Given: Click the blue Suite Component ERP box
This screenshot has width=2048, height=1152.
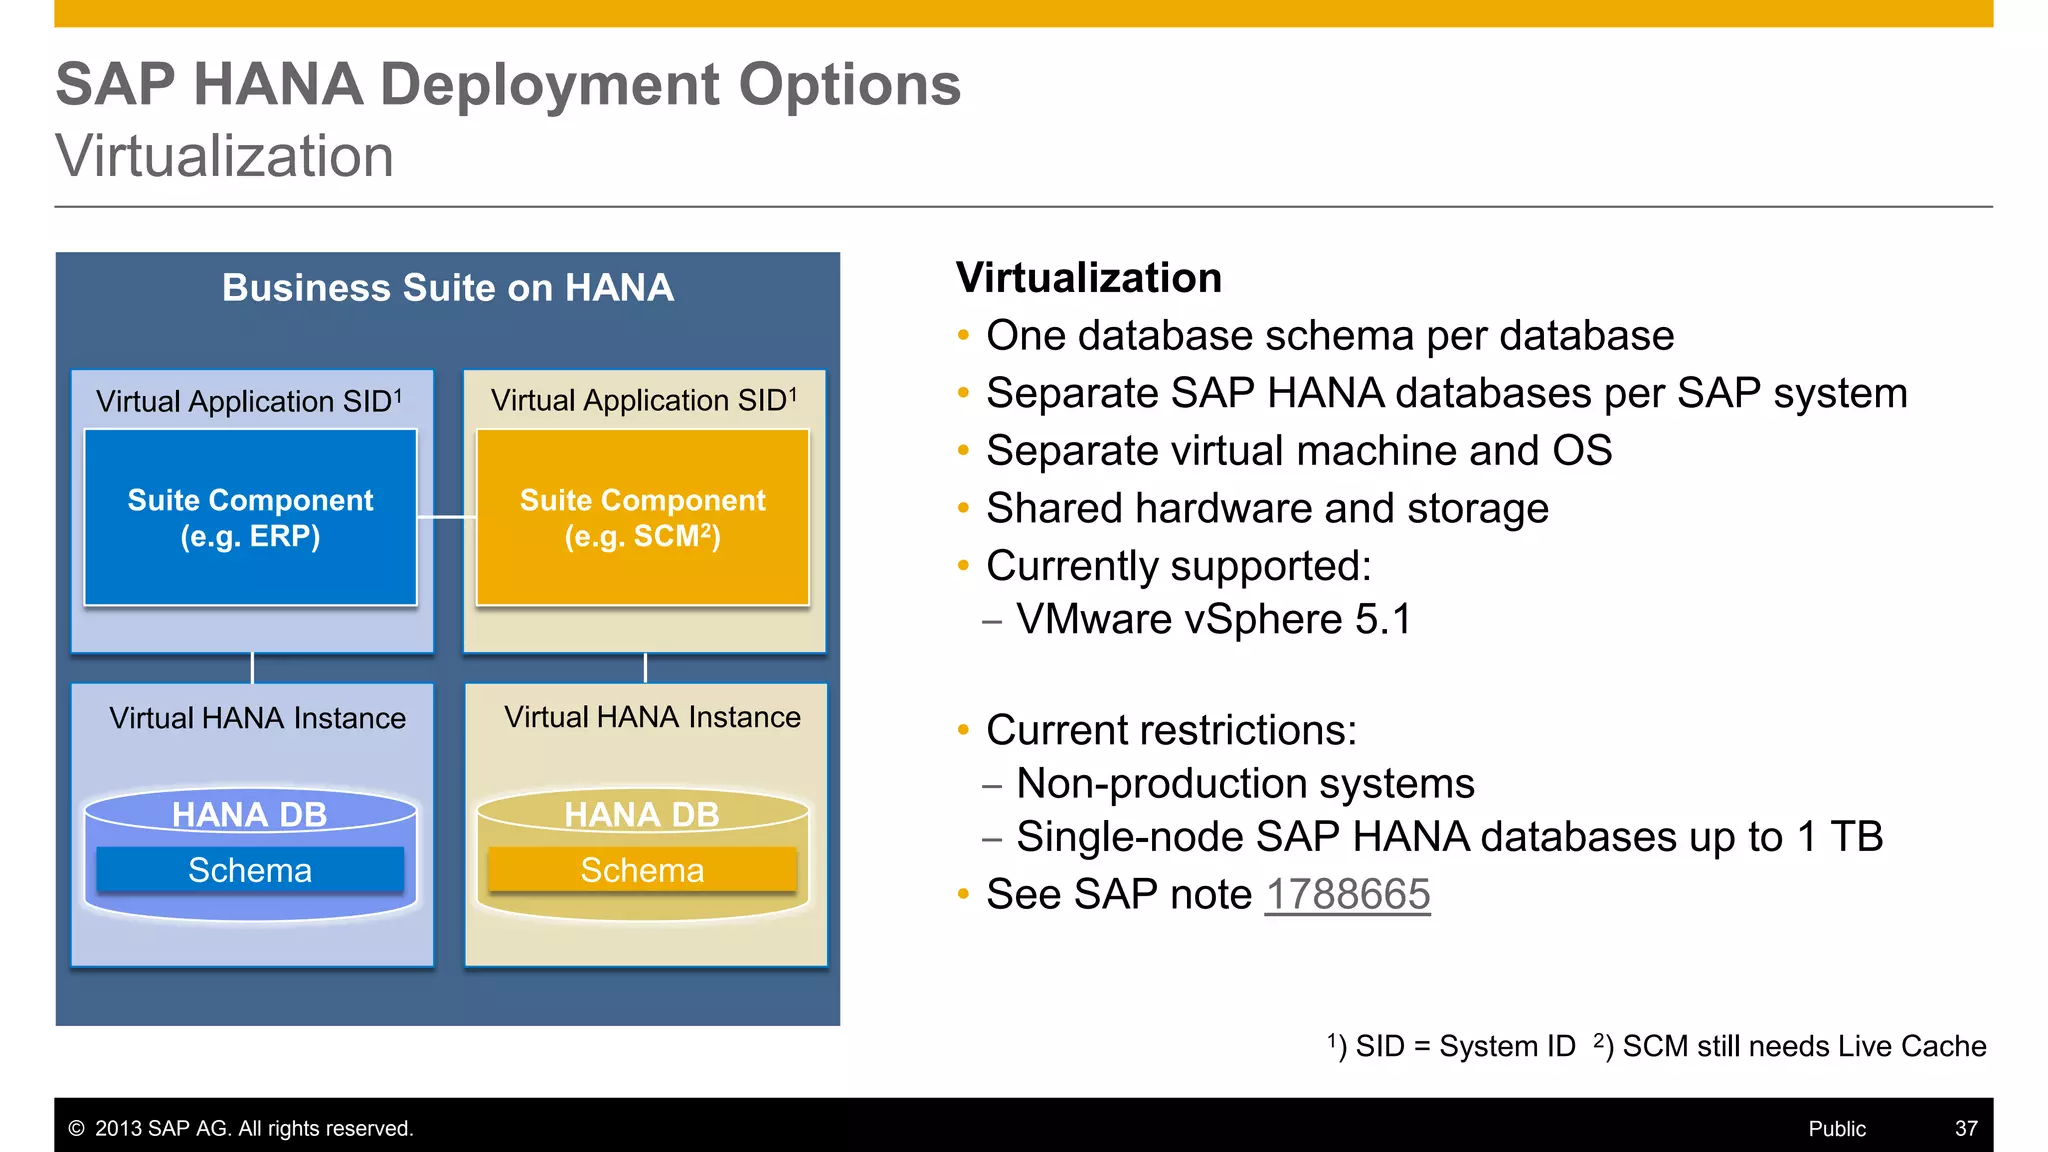Looking at the screenshot, I should click(250, 517).
